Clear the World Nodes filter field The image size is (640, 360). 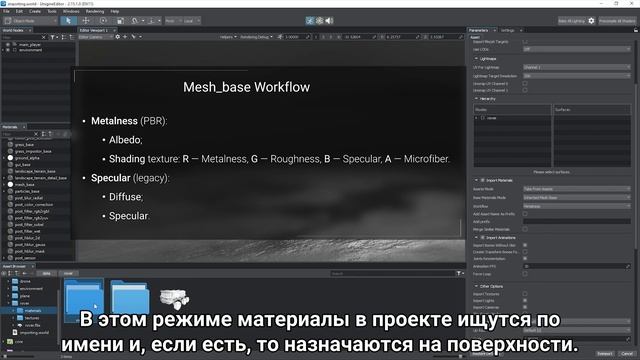pyautogui.click(x=44, y=37)
